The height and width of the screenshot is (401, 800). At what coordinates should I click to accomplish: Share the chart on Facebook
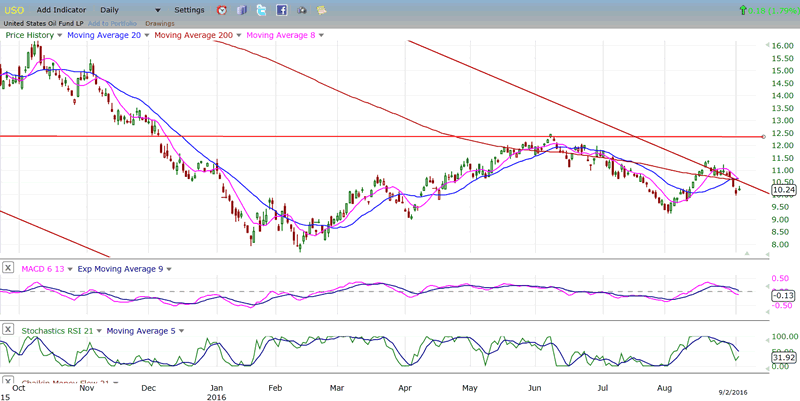pyautogui.click(x=281, y=10)
